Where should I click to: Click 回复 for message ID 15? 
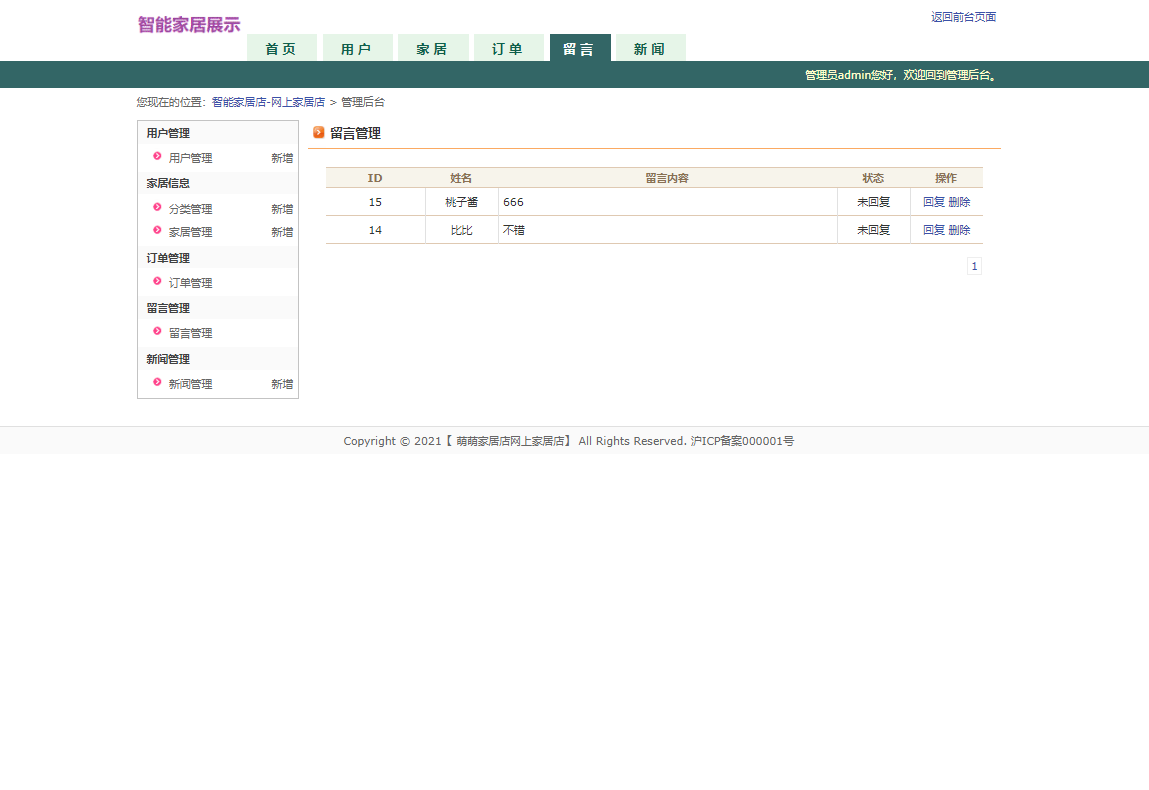tap(935, 201)
